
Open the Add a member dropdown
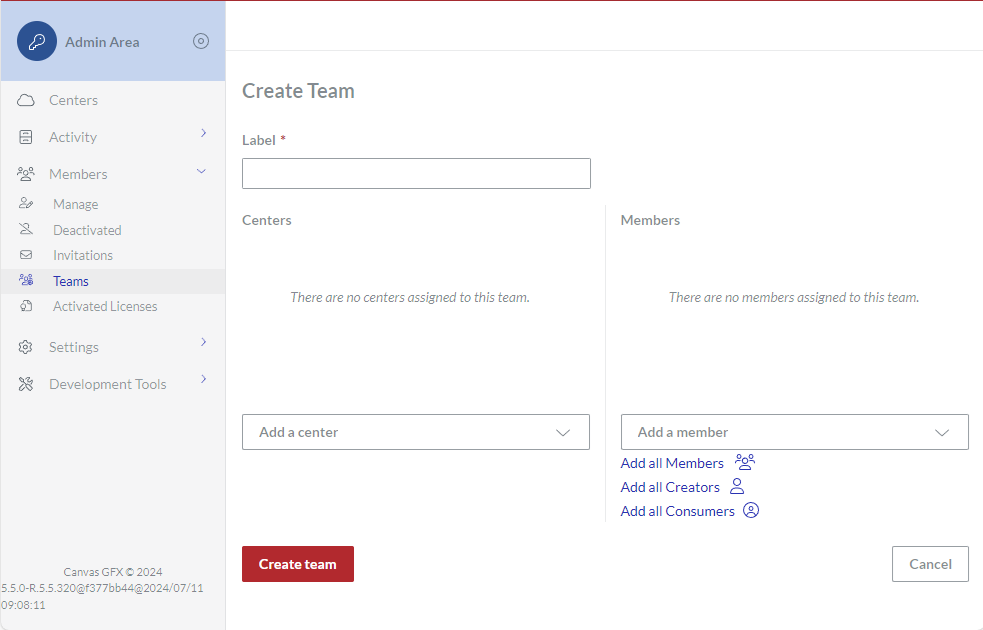795,432
